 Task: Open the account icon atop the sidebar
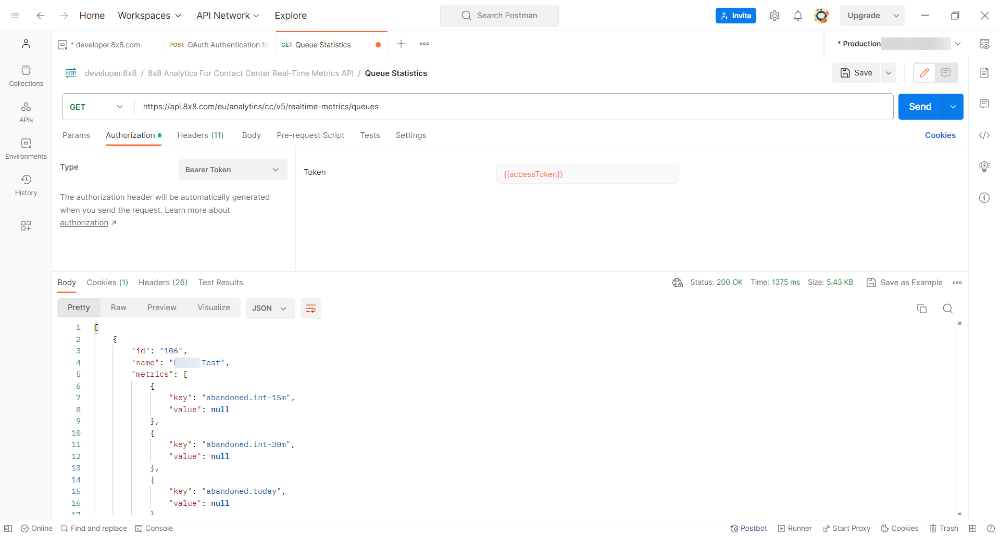pos(26,44)
